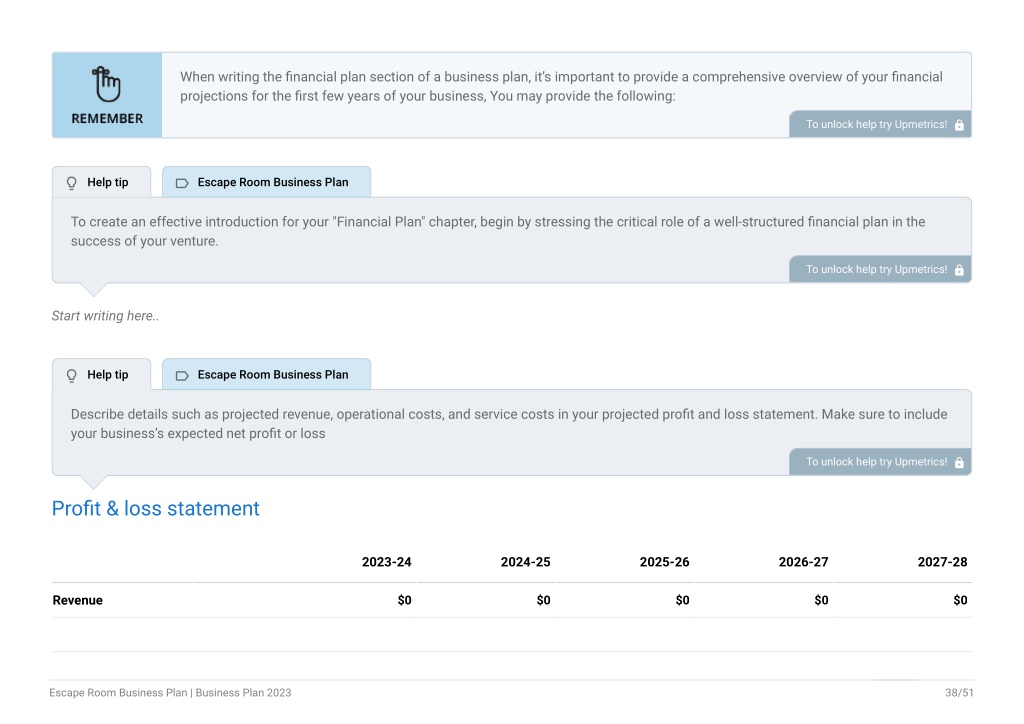
Task: Select the second Escape Room Business Plan tab
Action: pyautogui.click(x=266, y=375)
